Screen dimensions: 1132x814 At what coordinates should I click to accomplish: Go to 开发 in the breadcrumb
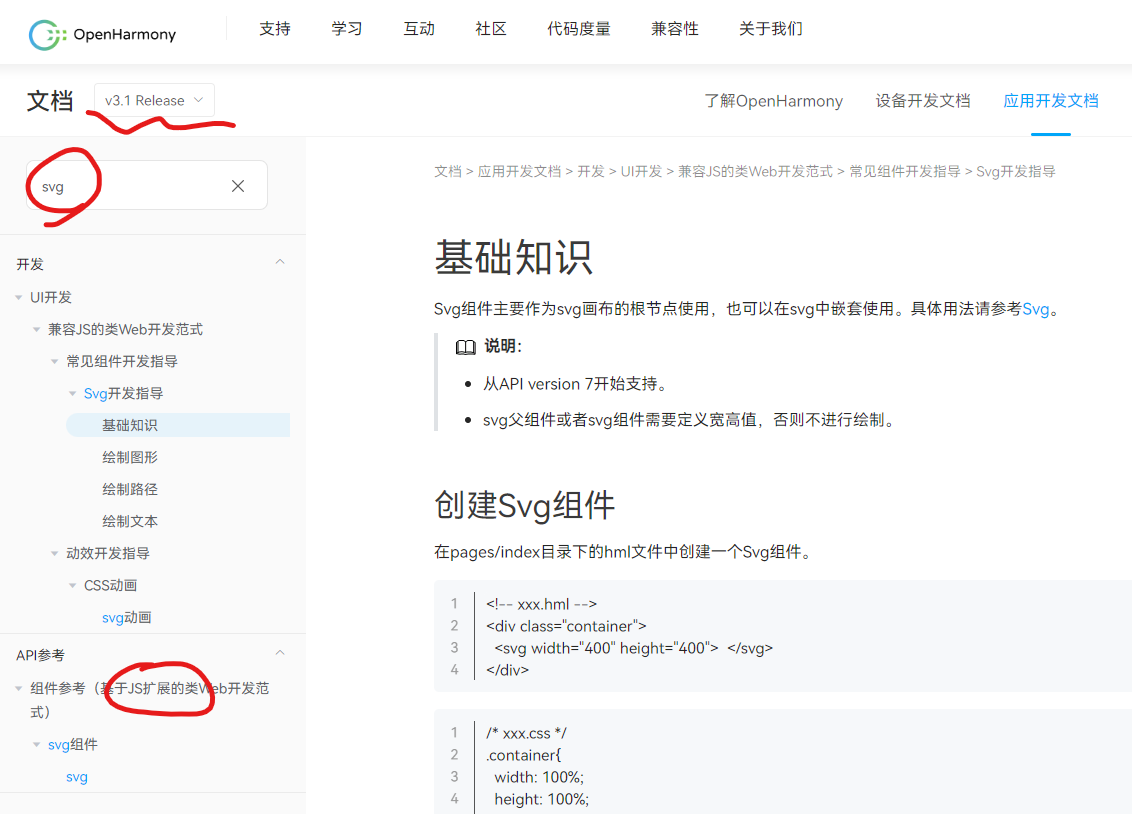591,172
